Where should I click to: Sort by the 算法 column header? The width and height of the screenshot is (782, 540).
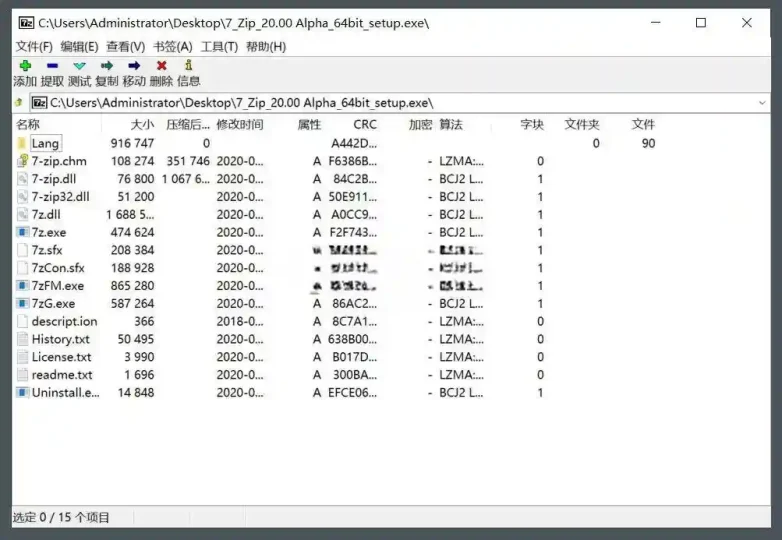click(451, 125)
